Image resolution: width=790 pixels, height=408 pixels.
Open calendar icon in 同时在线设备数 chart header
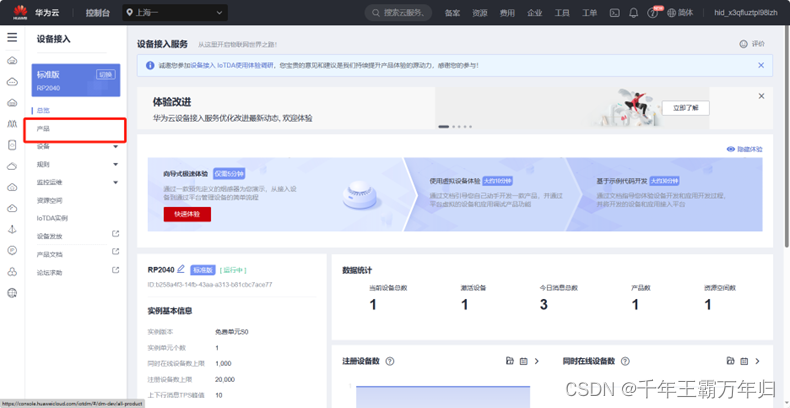pos(744,361)
